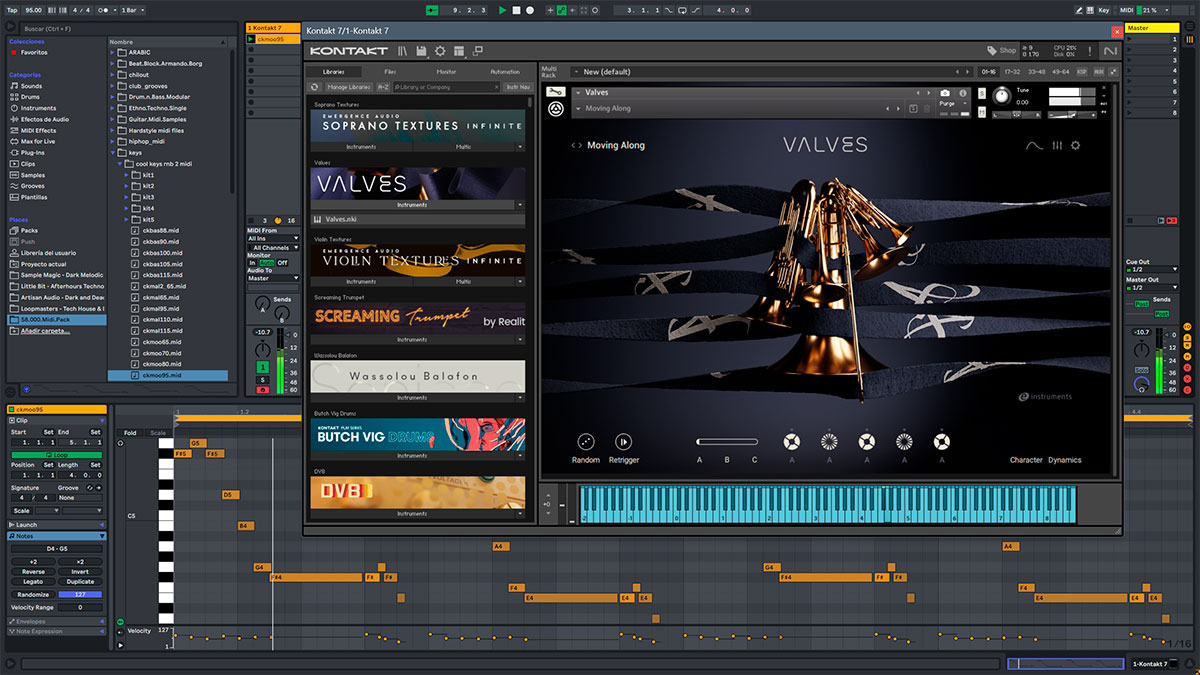Expand the kit1 folder
The width and height of the screenshot is (1200, 675).
[x=127, y=174]
